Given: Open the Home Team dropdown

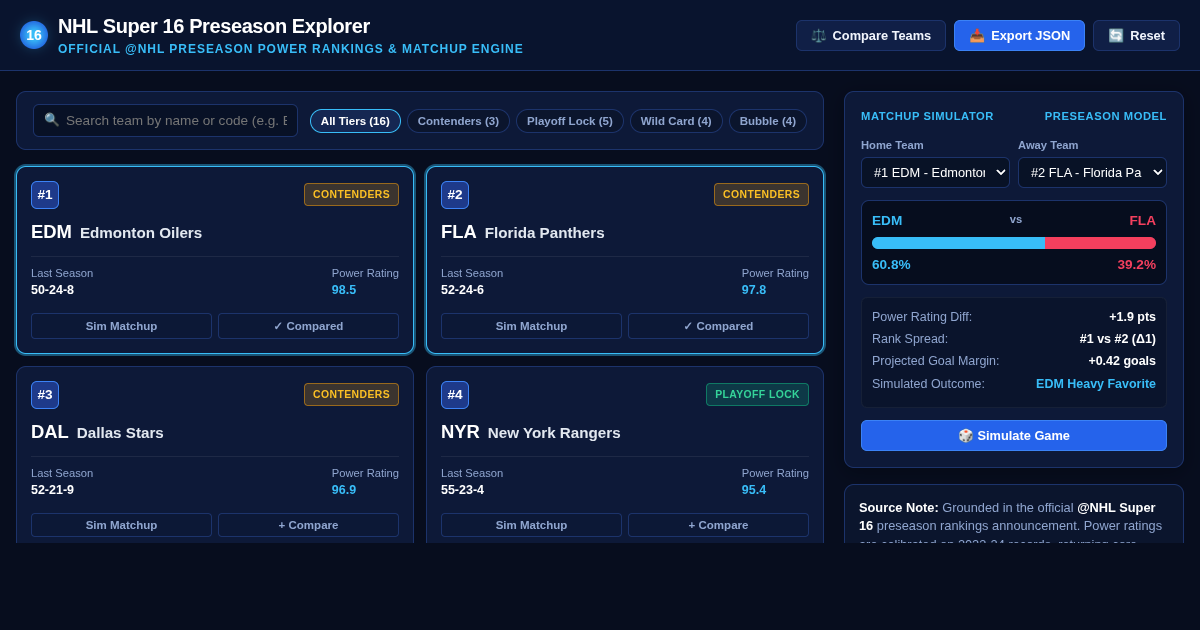Looking at the screenshot, I should pos(935,172).
